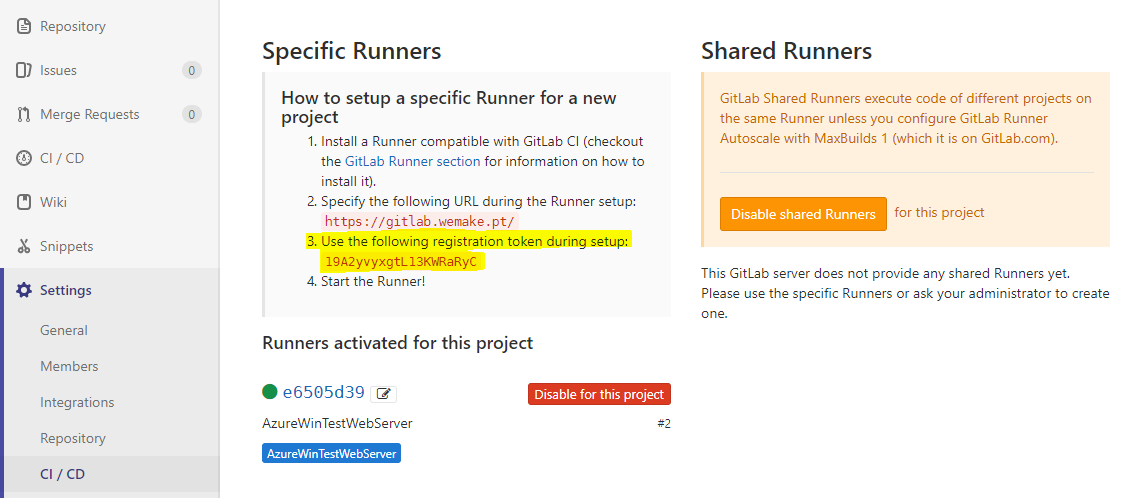The height and width of the screenshot is (498, 1142).
Task: Click the green runner status indicator
Action: (x=270, y=393)
